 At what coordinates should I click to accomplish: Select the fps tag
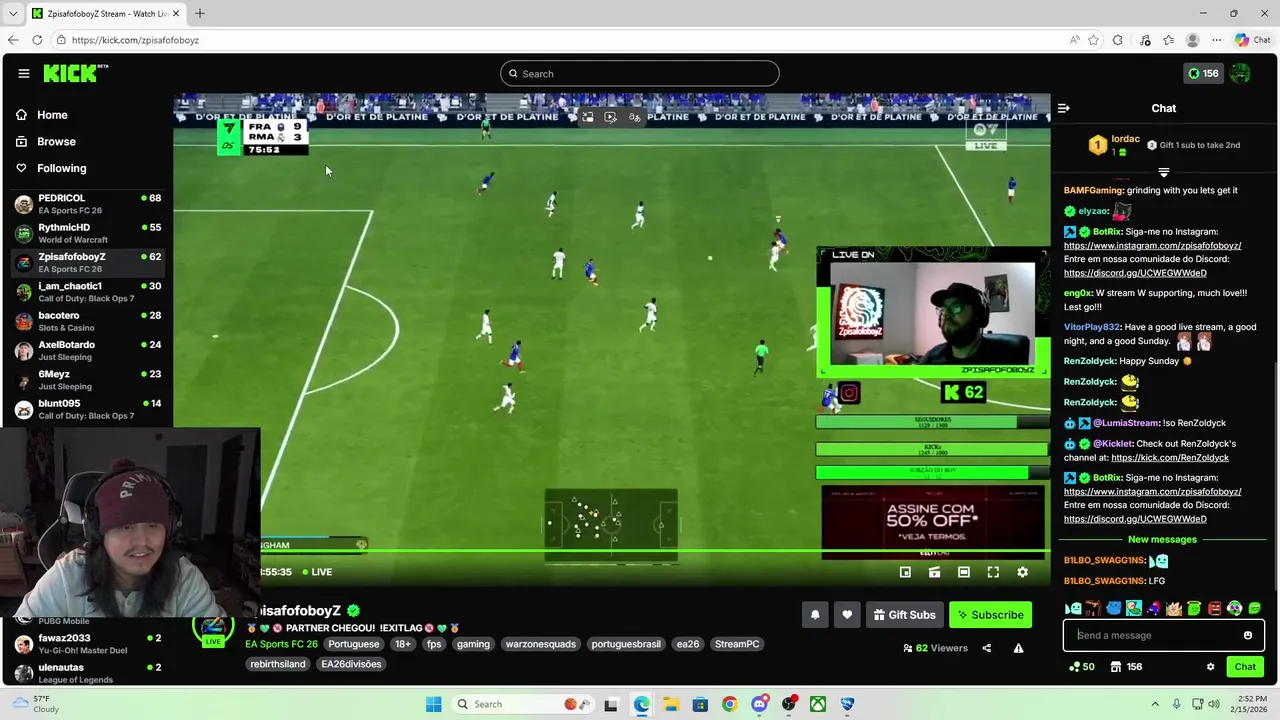click(434, 644)
